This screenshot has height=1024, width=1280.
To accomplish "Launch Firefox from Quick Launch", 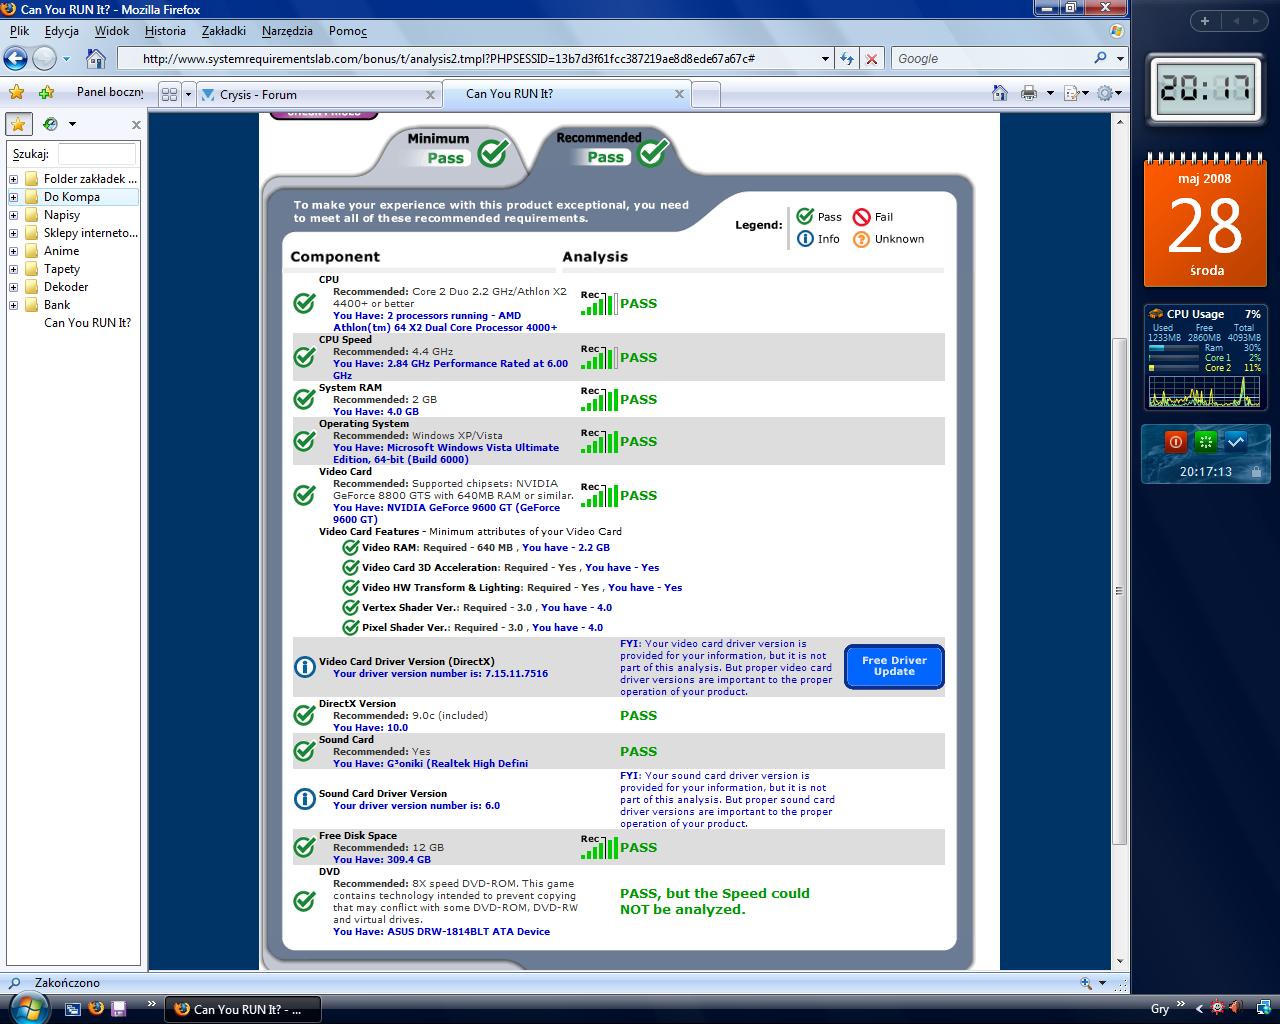I will point(95,1009).
